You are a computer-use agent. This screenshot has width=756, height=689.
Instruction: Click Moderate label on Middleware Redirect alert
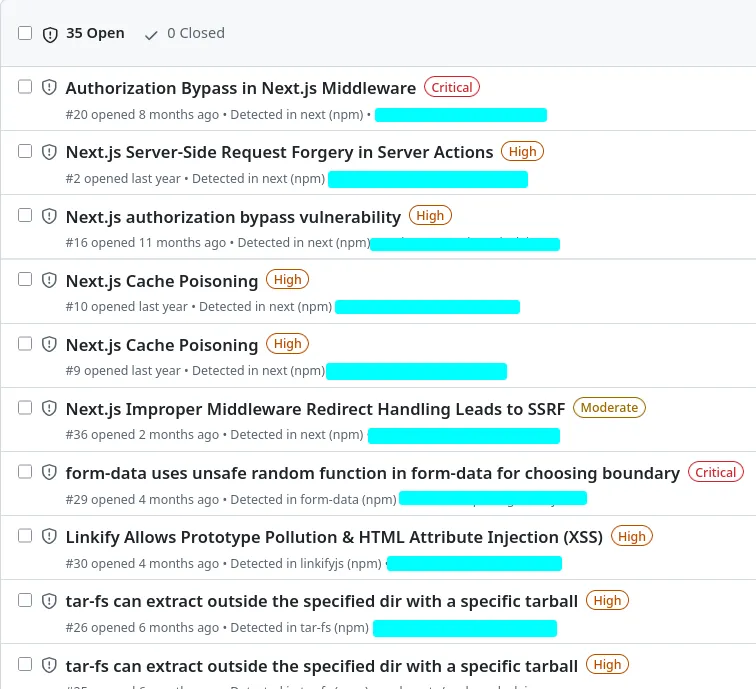[x=609, y=408]
